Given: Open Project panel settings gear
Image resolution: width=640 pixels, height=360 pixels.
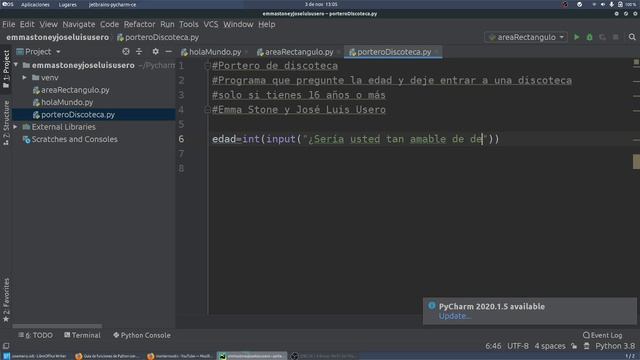Looking at the screenshot, I should (x=156, y=51).
